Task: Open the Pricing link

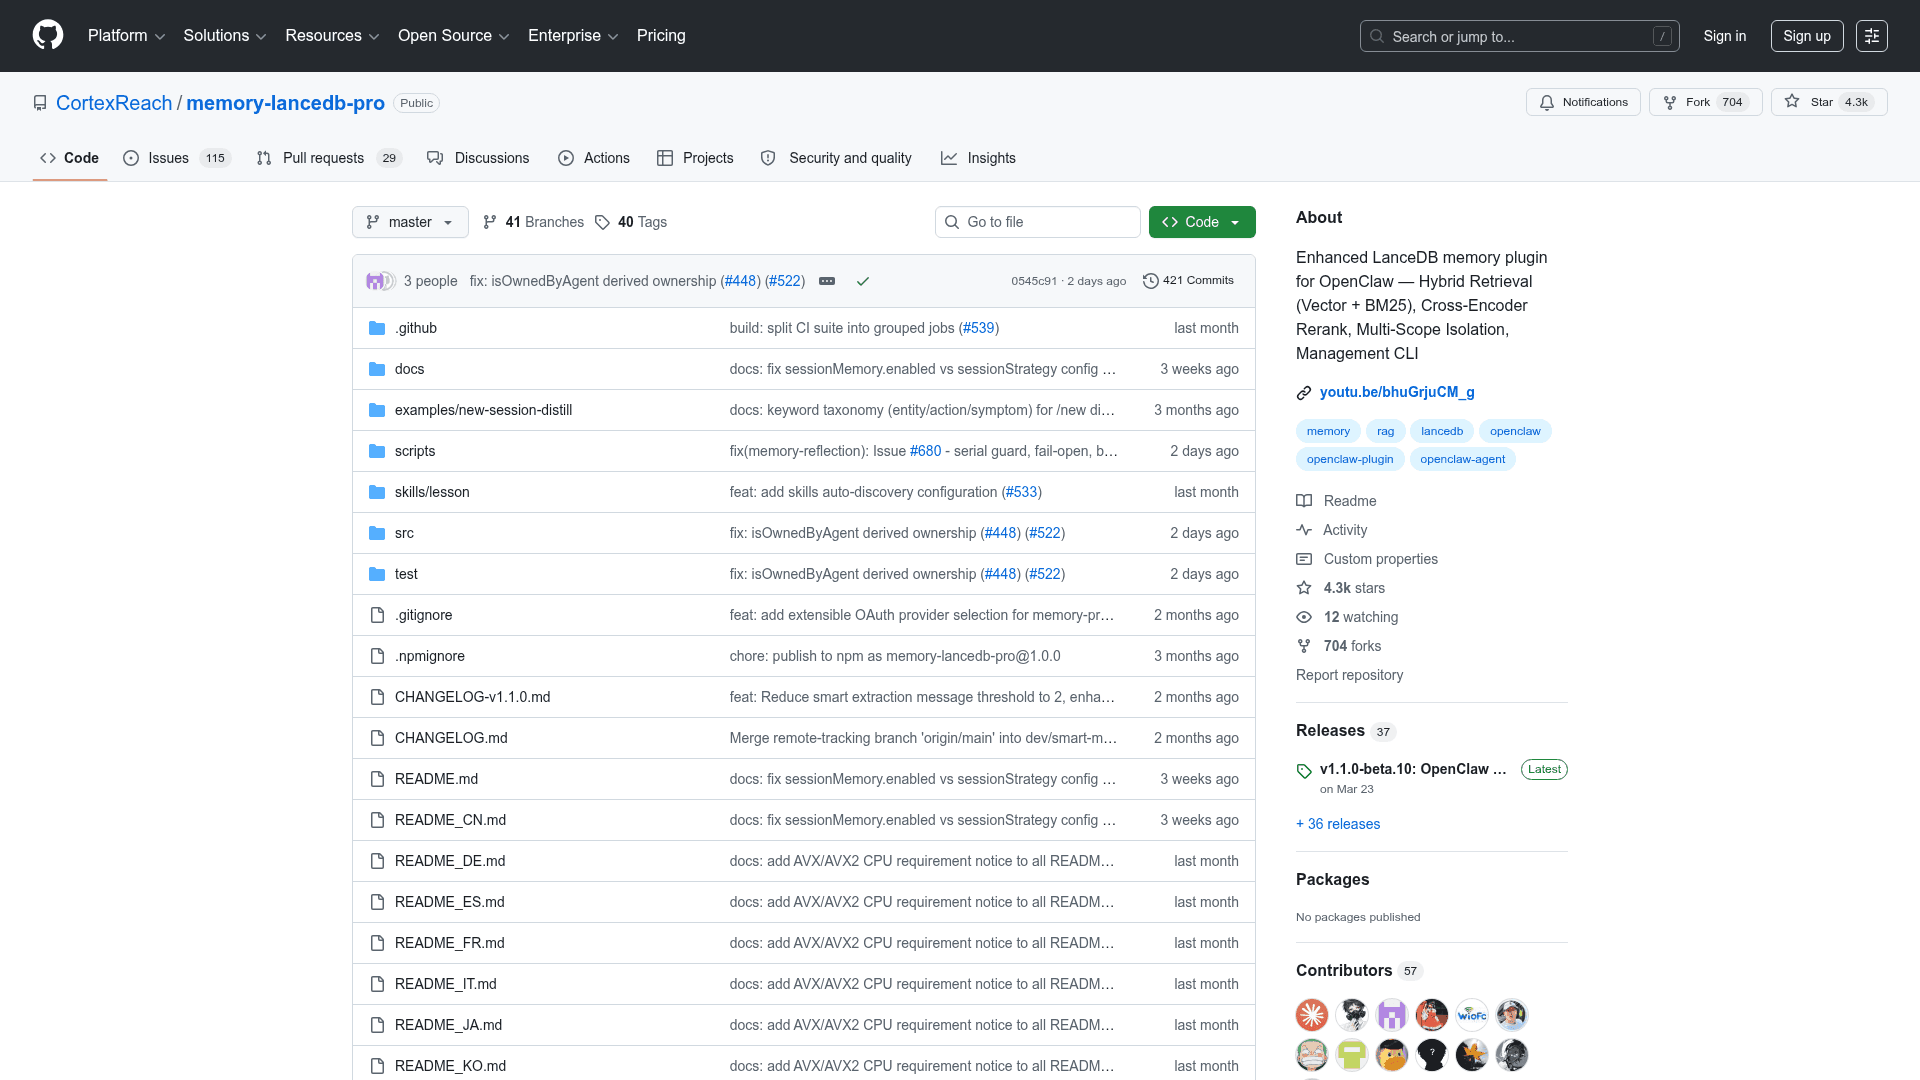Action: 661,36
